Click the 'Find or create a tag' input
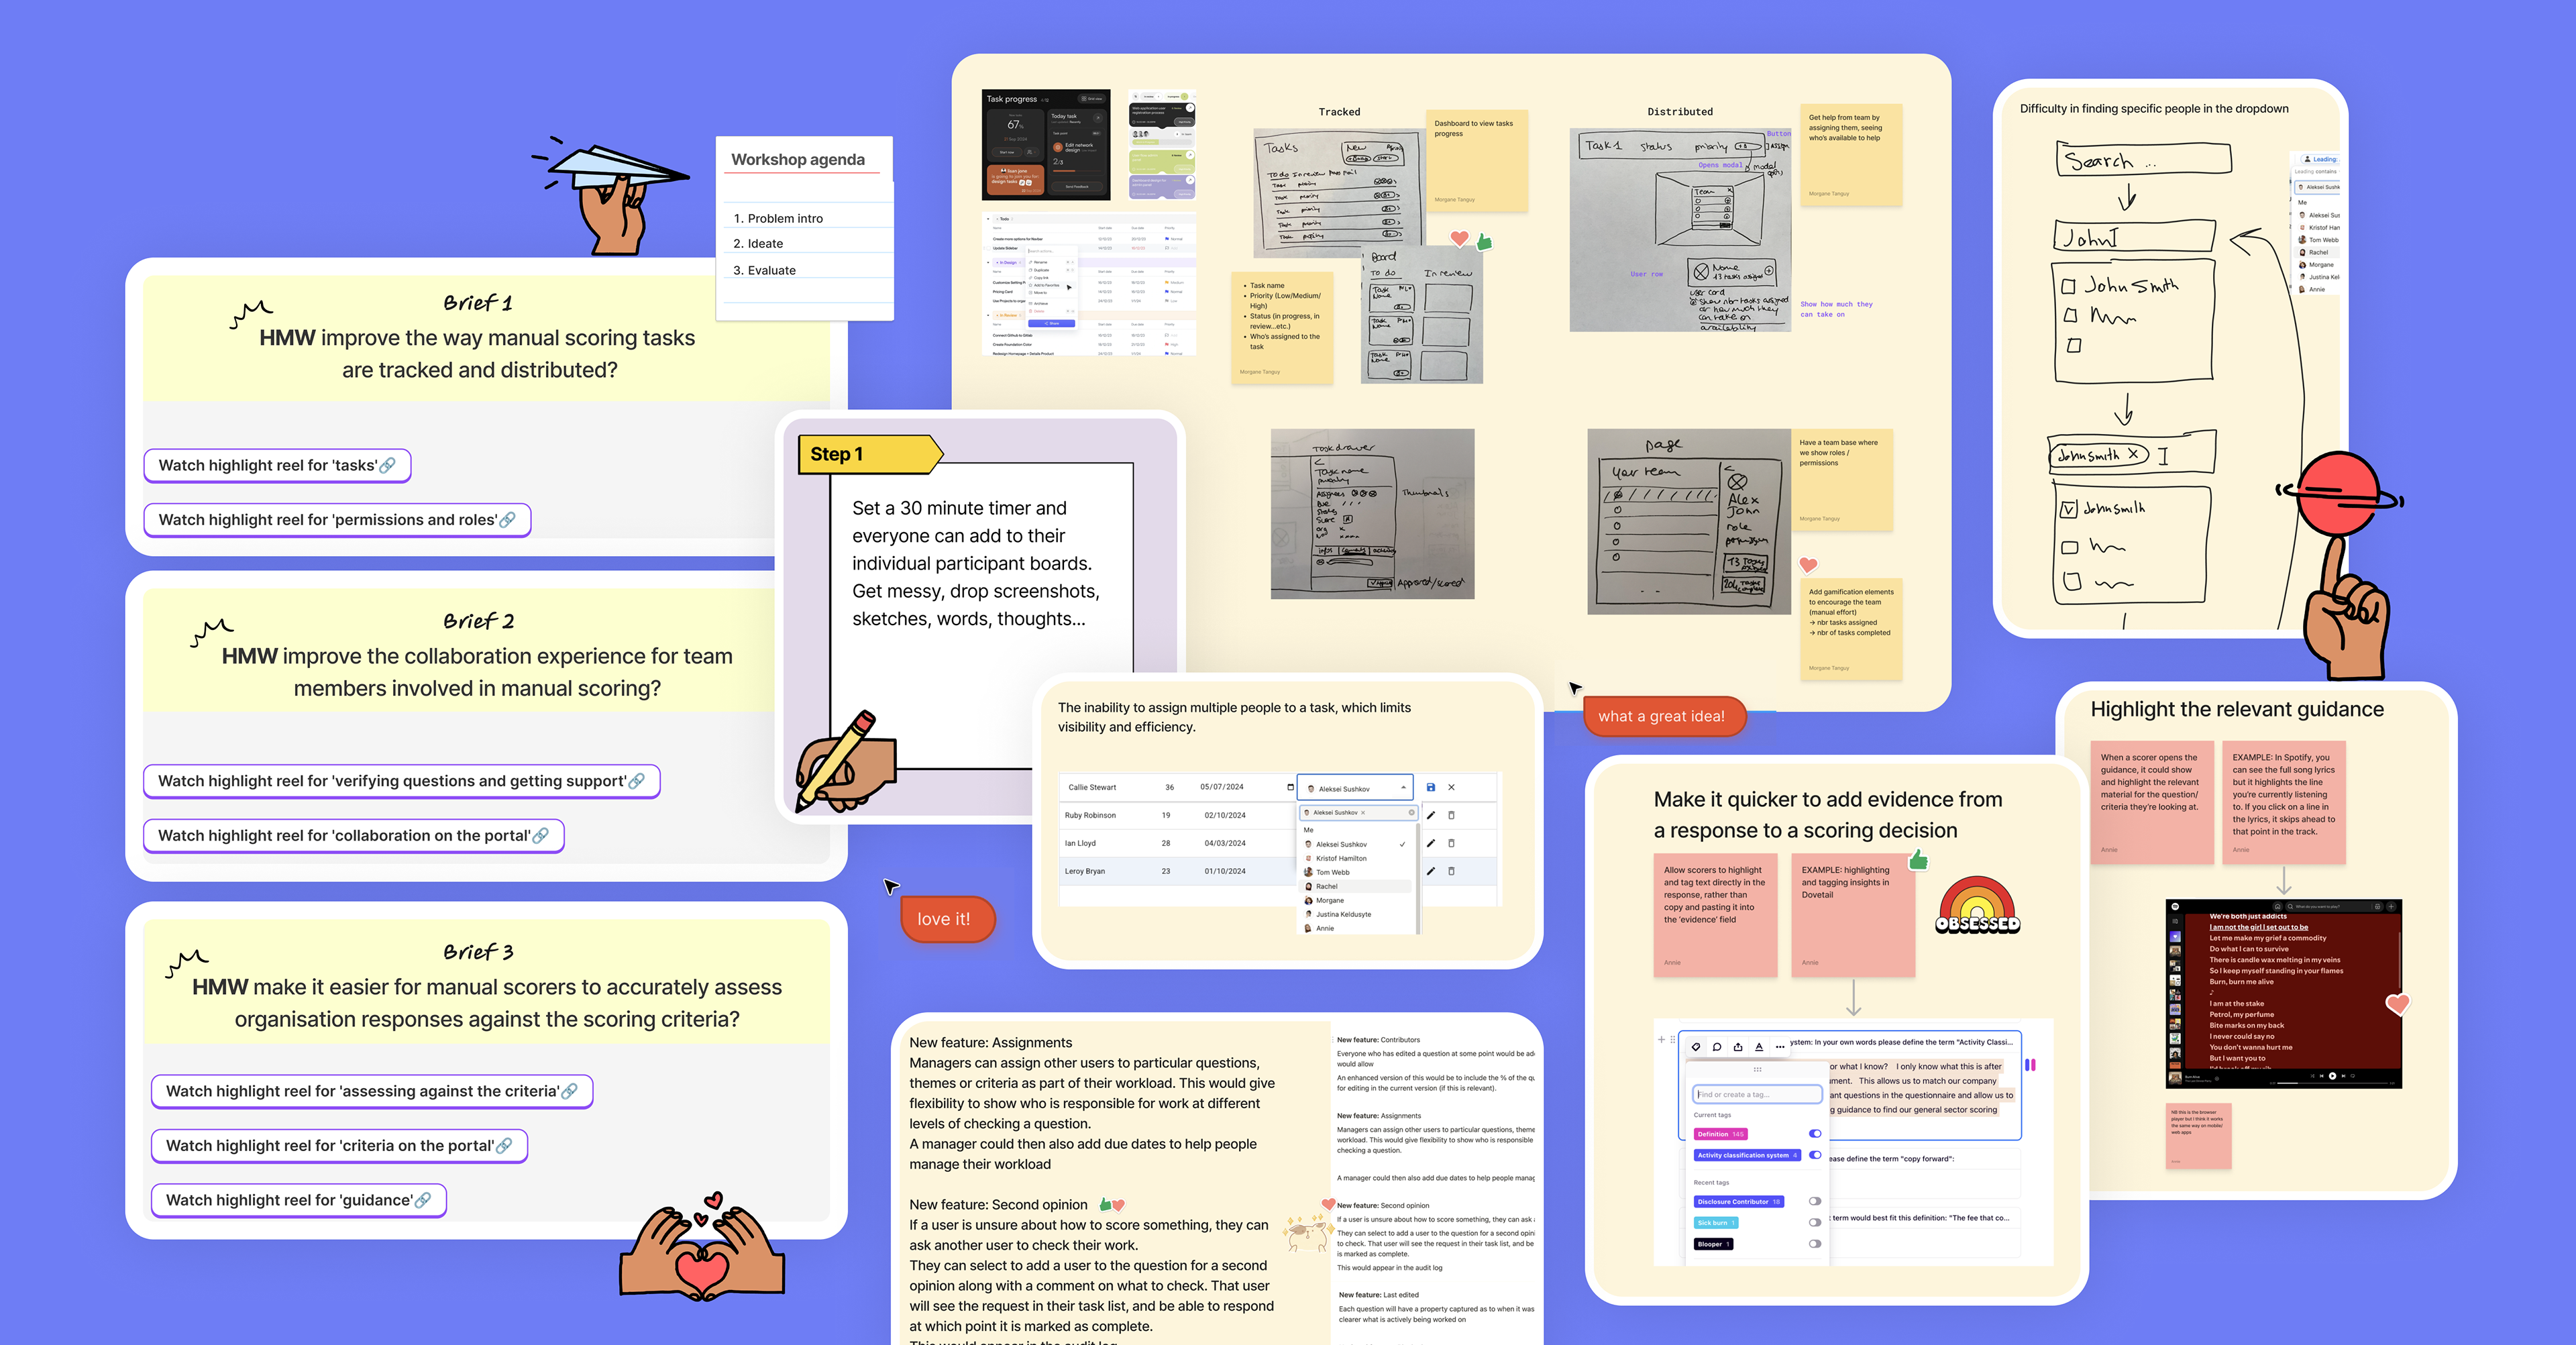2576x1345 pixels. [1758, 1095]
